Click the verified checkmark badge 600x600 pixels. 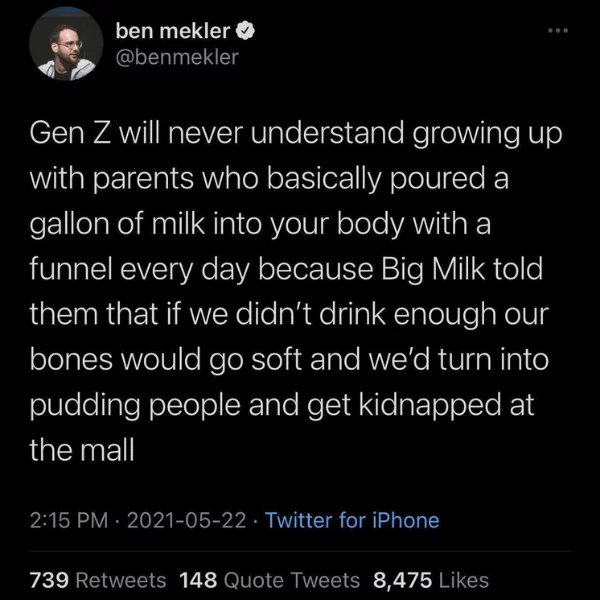(x=245, y=31)
